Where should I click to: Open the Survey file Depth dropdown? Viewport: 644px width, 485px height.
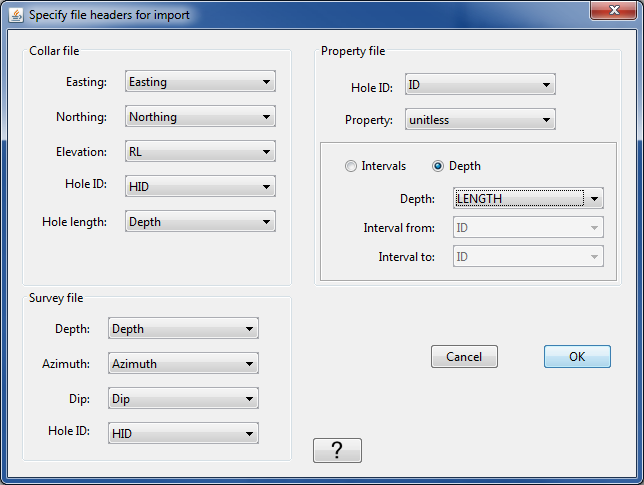(x=183, y=328)
